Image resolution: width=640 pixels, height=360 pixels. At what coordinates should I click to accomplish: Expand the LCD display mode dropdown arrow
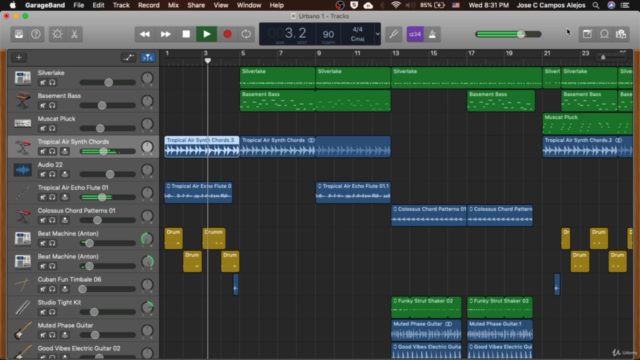[x=378, y=34]
